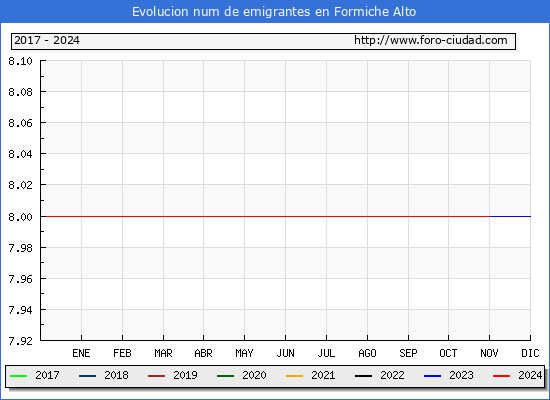Click the OCT month axis label
This screenshot has width=550, height=400.
tap(448, 353)
